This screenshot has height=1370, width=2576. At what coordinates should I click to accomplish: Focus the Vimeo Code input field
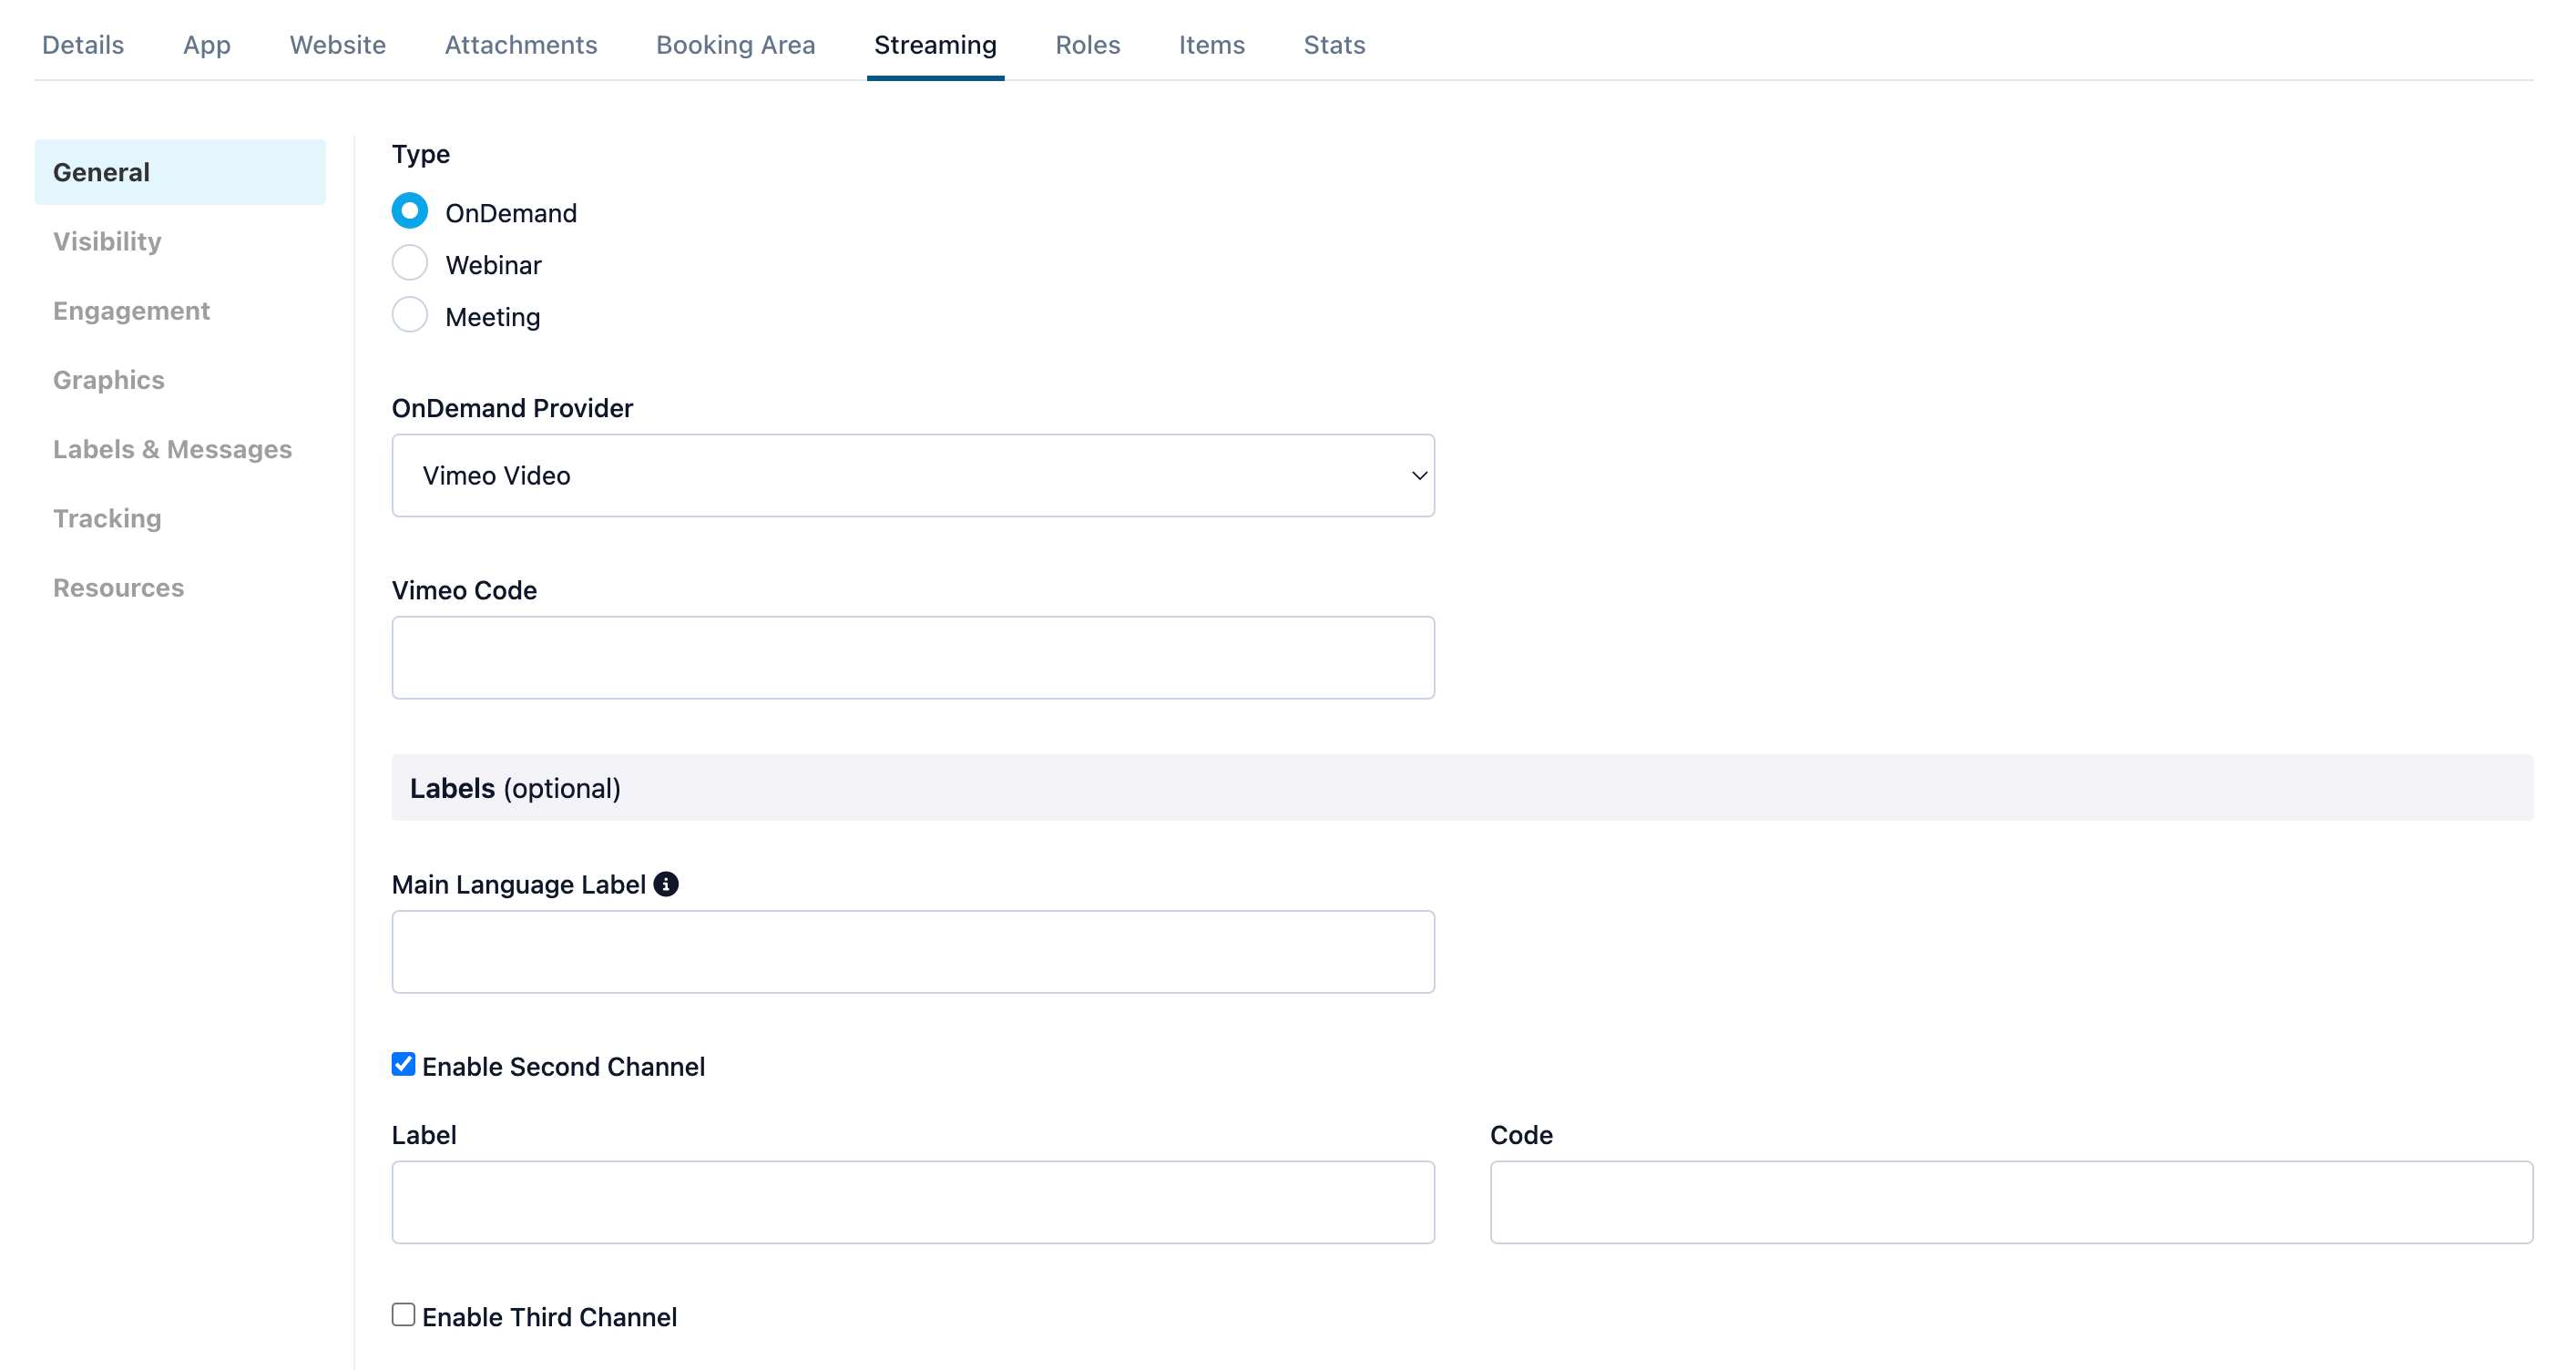tap(913, 657)
